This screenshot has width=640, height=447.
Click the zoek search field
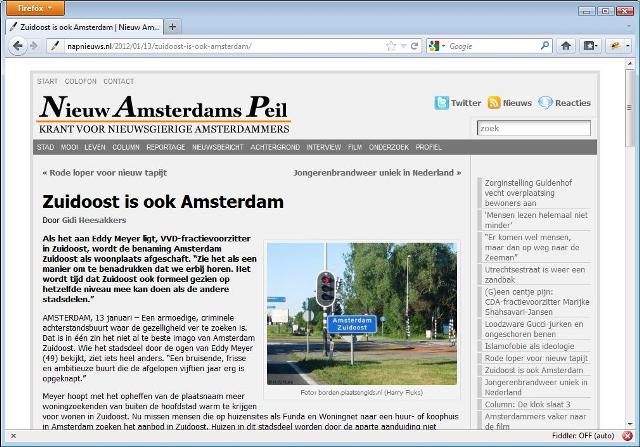pos(533,128)
